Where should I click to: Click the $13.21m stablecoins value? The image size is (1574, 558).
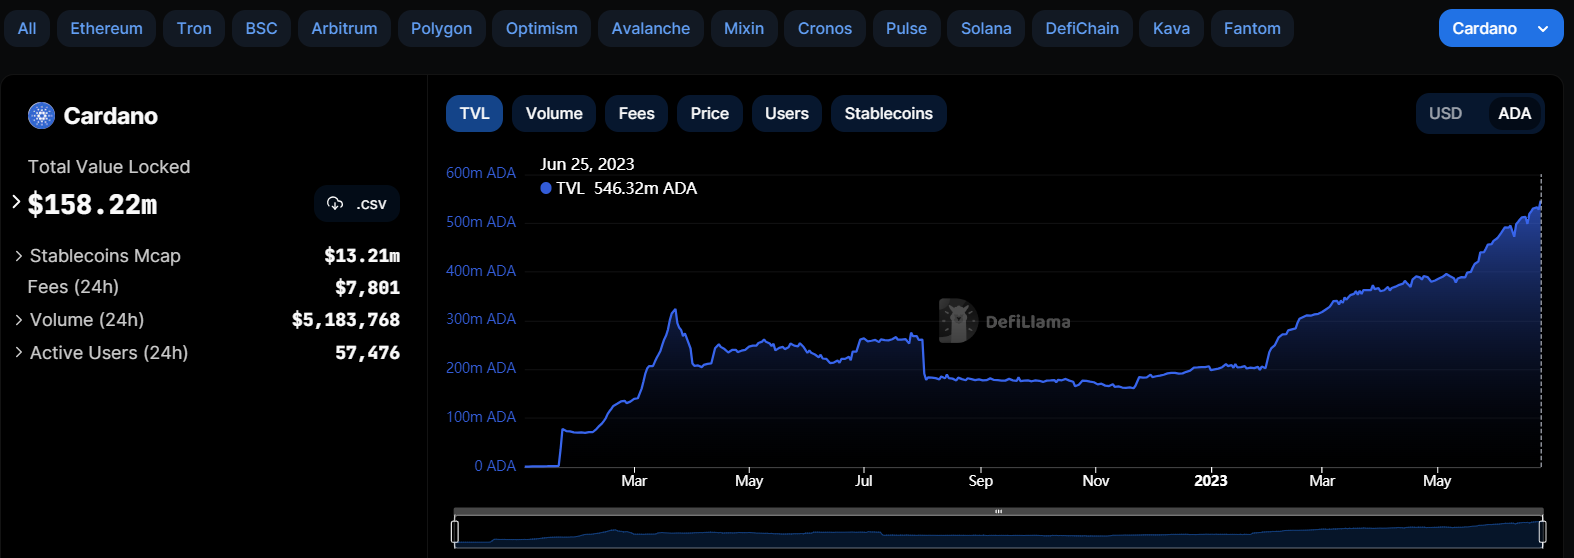point(362,256)
